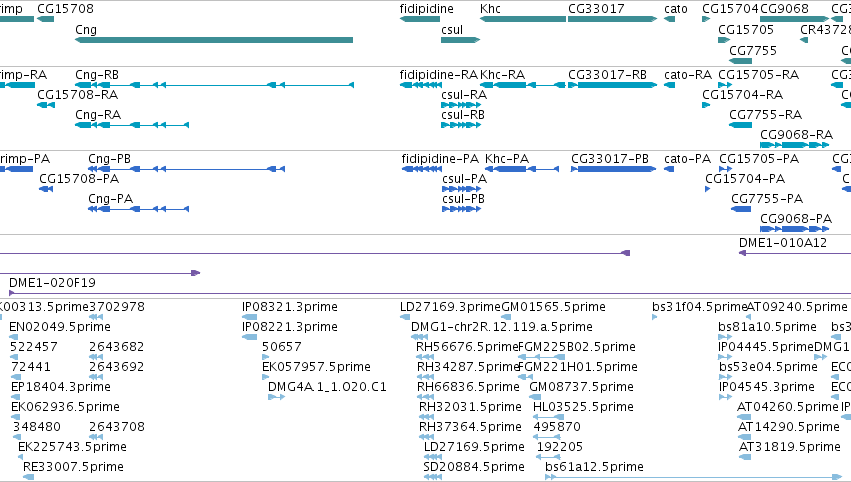Select the fidipidine gene feature
This screenshot has height=482, width=851.
click(420, 19)
